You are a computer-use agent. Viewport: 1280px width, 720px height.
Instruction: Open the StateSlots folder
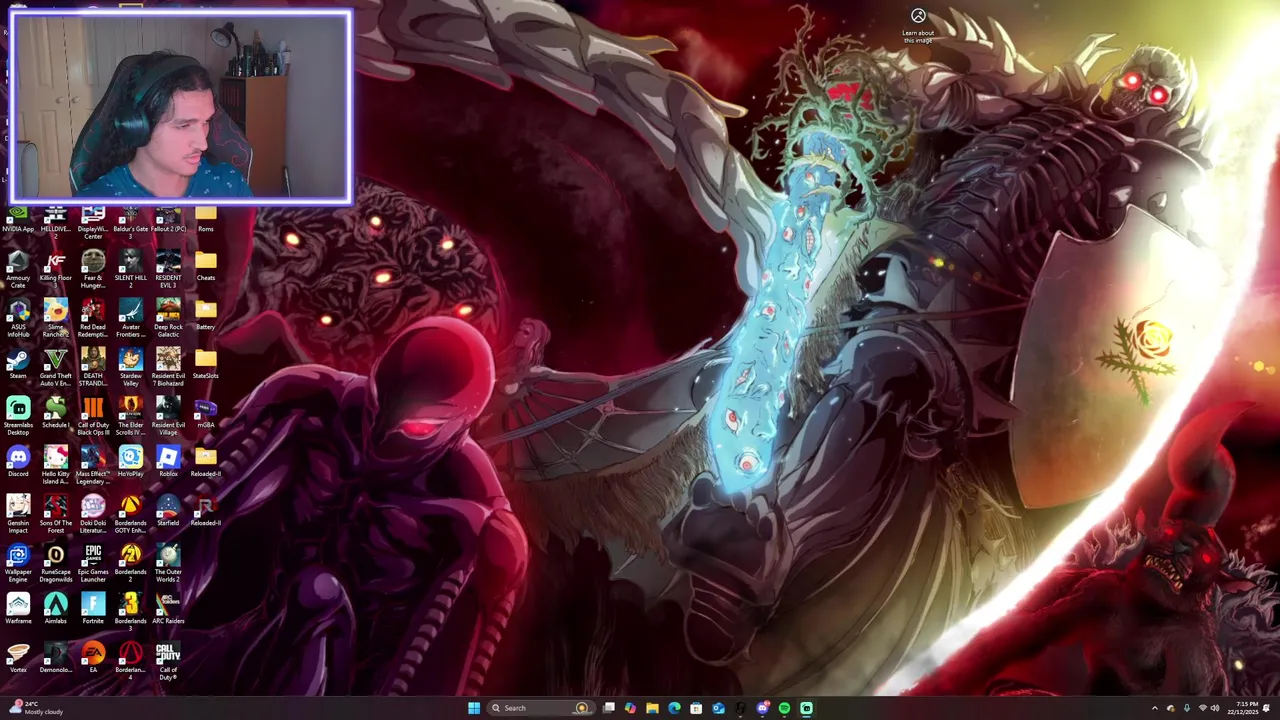click(x=205, y=363)
